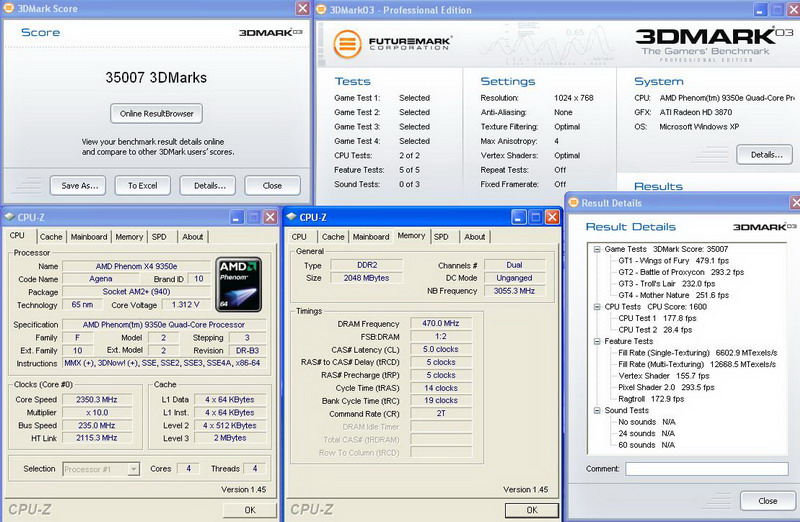Select GT3 - Troll's Lair result row

[x=666, y=284]
